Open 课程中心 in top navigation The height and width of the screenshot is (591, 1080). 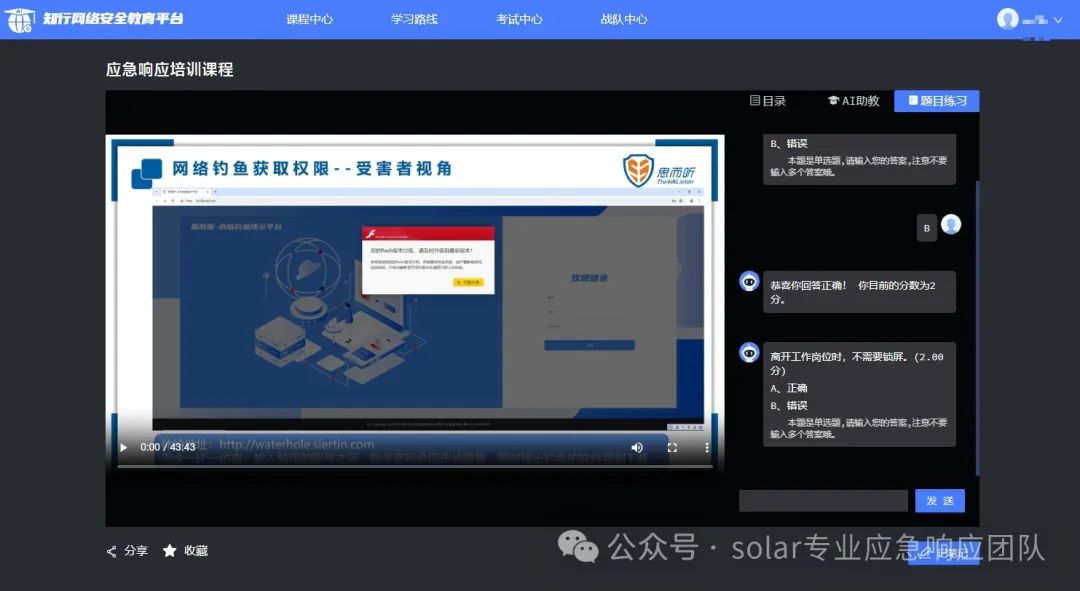tap(309, 19)
